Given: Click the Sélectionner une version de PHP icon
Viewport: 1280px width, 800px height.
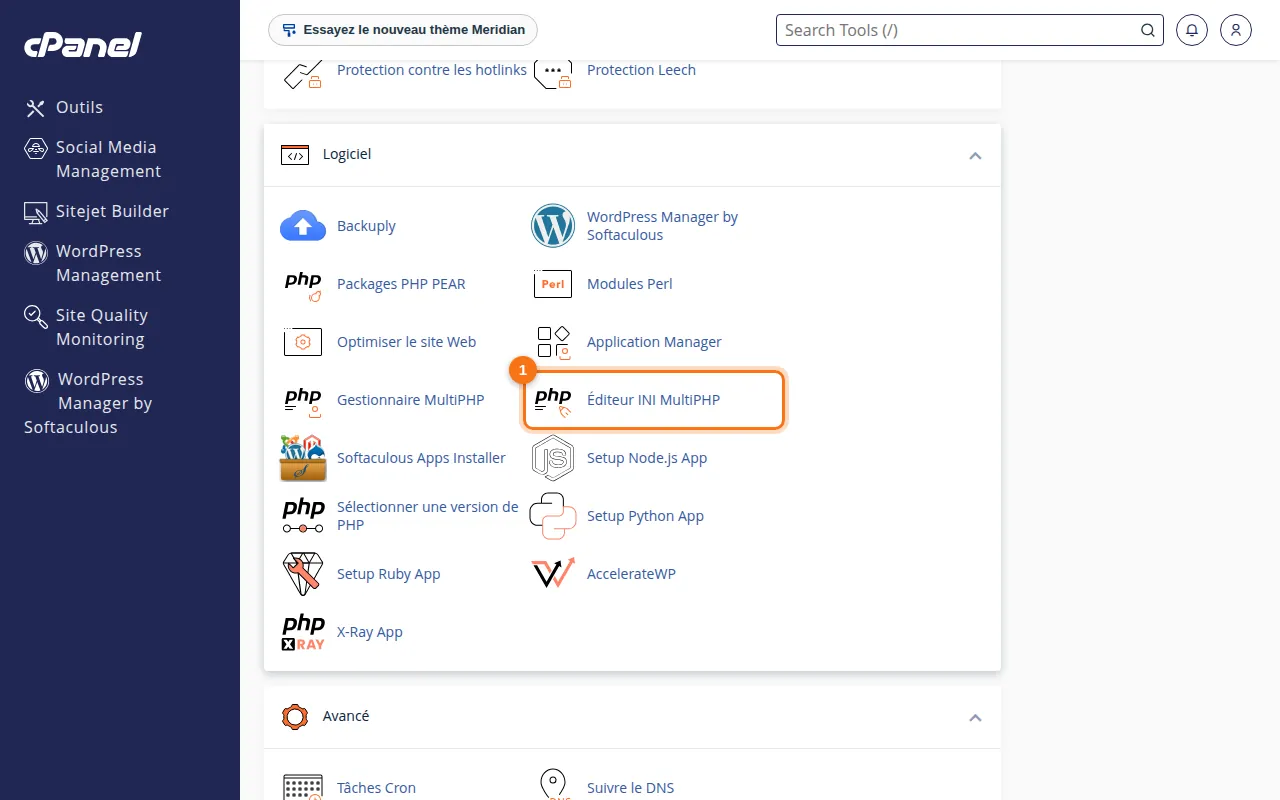Looking at the screenshot, I should (x=303, y=516).
